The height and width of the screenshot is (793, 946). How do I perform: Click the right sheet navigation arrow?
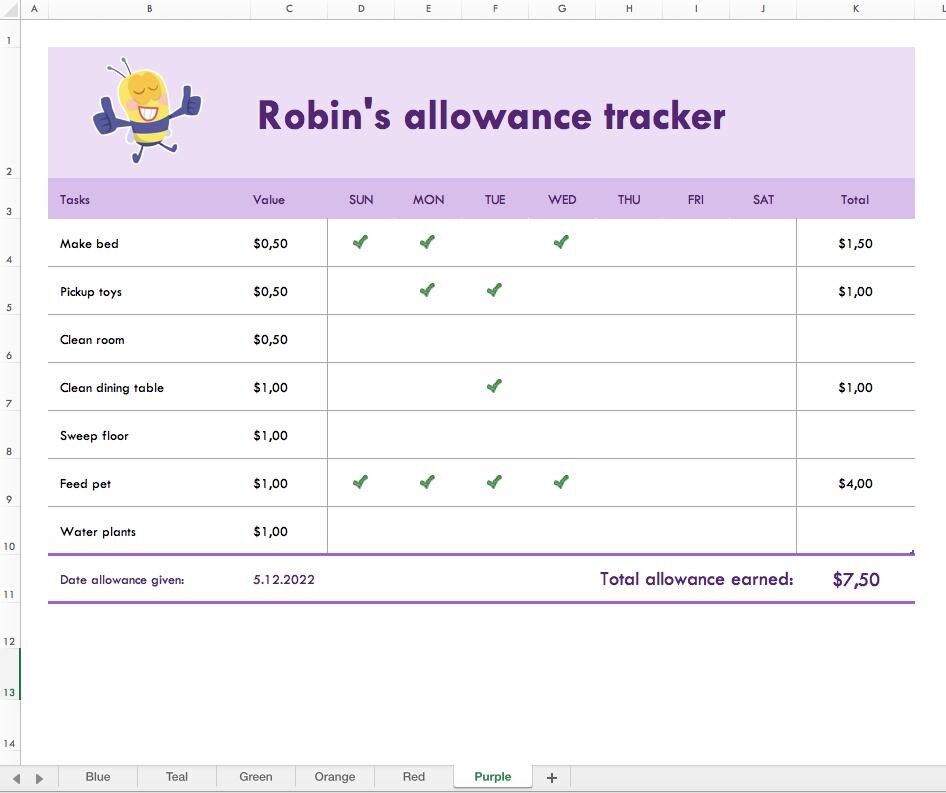pos(40,777)
